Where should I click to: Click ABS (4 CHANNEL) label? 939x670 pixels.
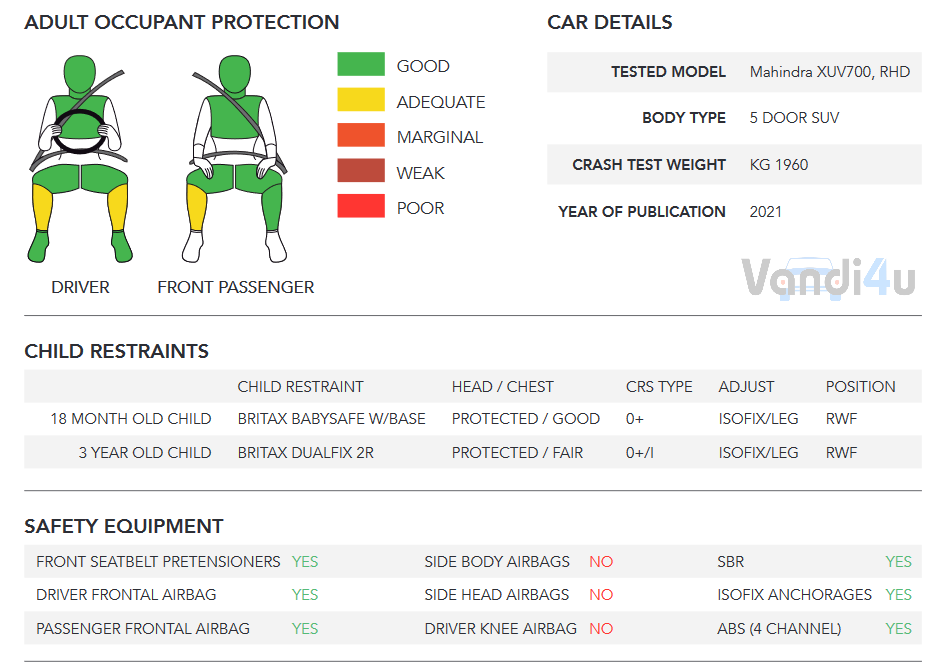coord(779,629)
